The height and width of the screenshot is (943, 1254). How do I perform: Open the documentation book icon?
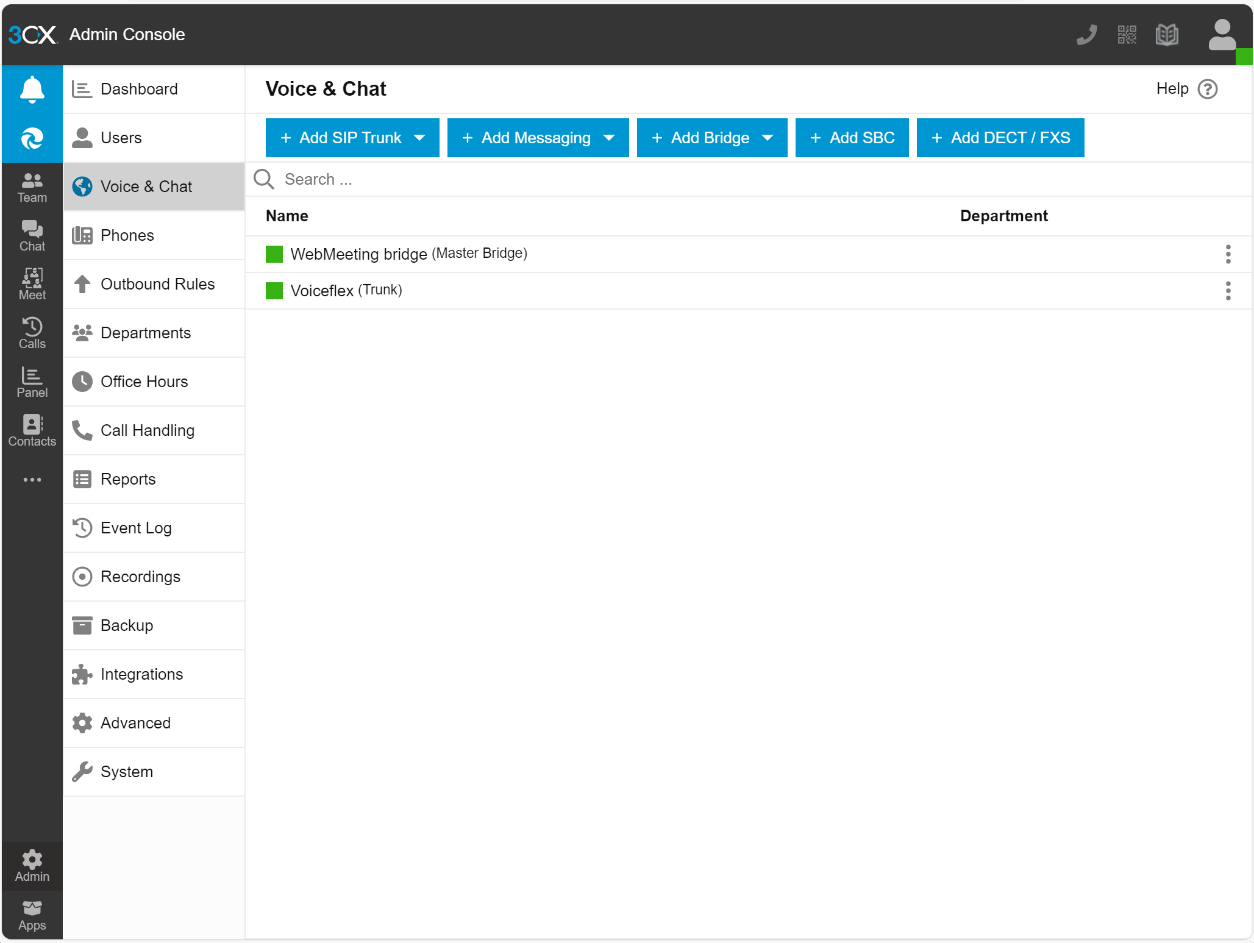click(x=1166, y=34)
